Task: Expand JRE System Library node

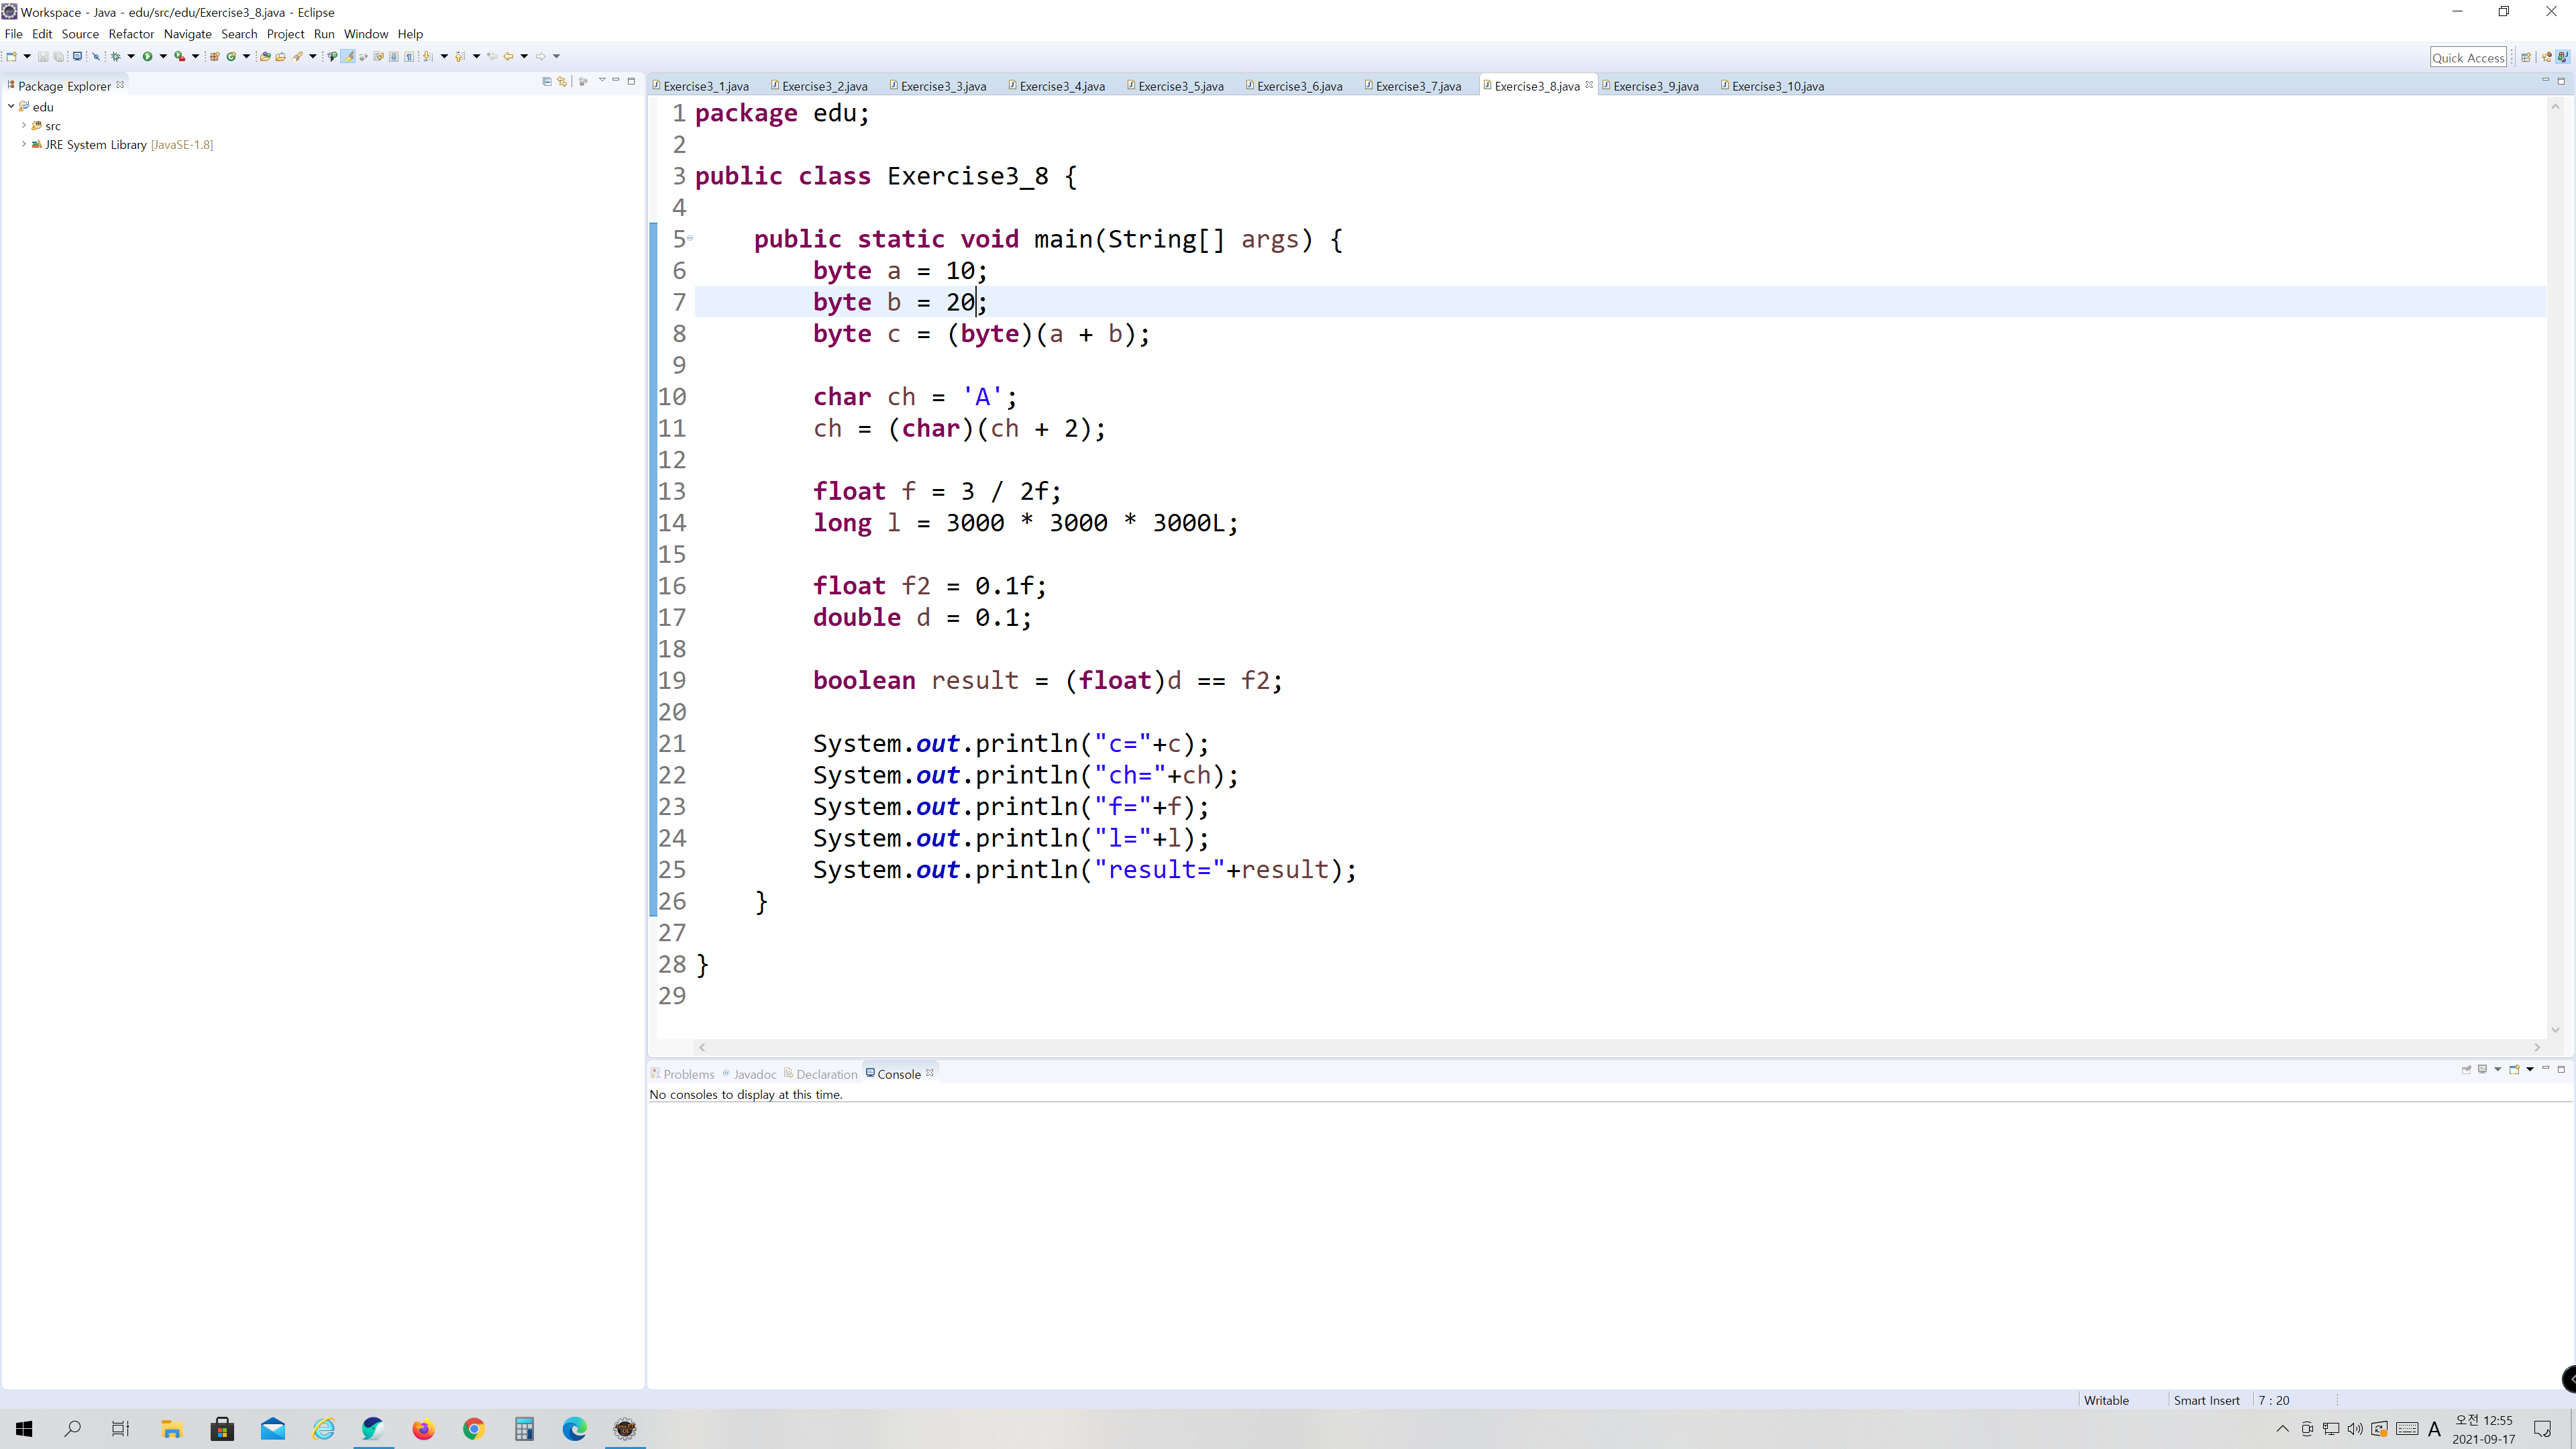Action: click(x=23, y=145)
